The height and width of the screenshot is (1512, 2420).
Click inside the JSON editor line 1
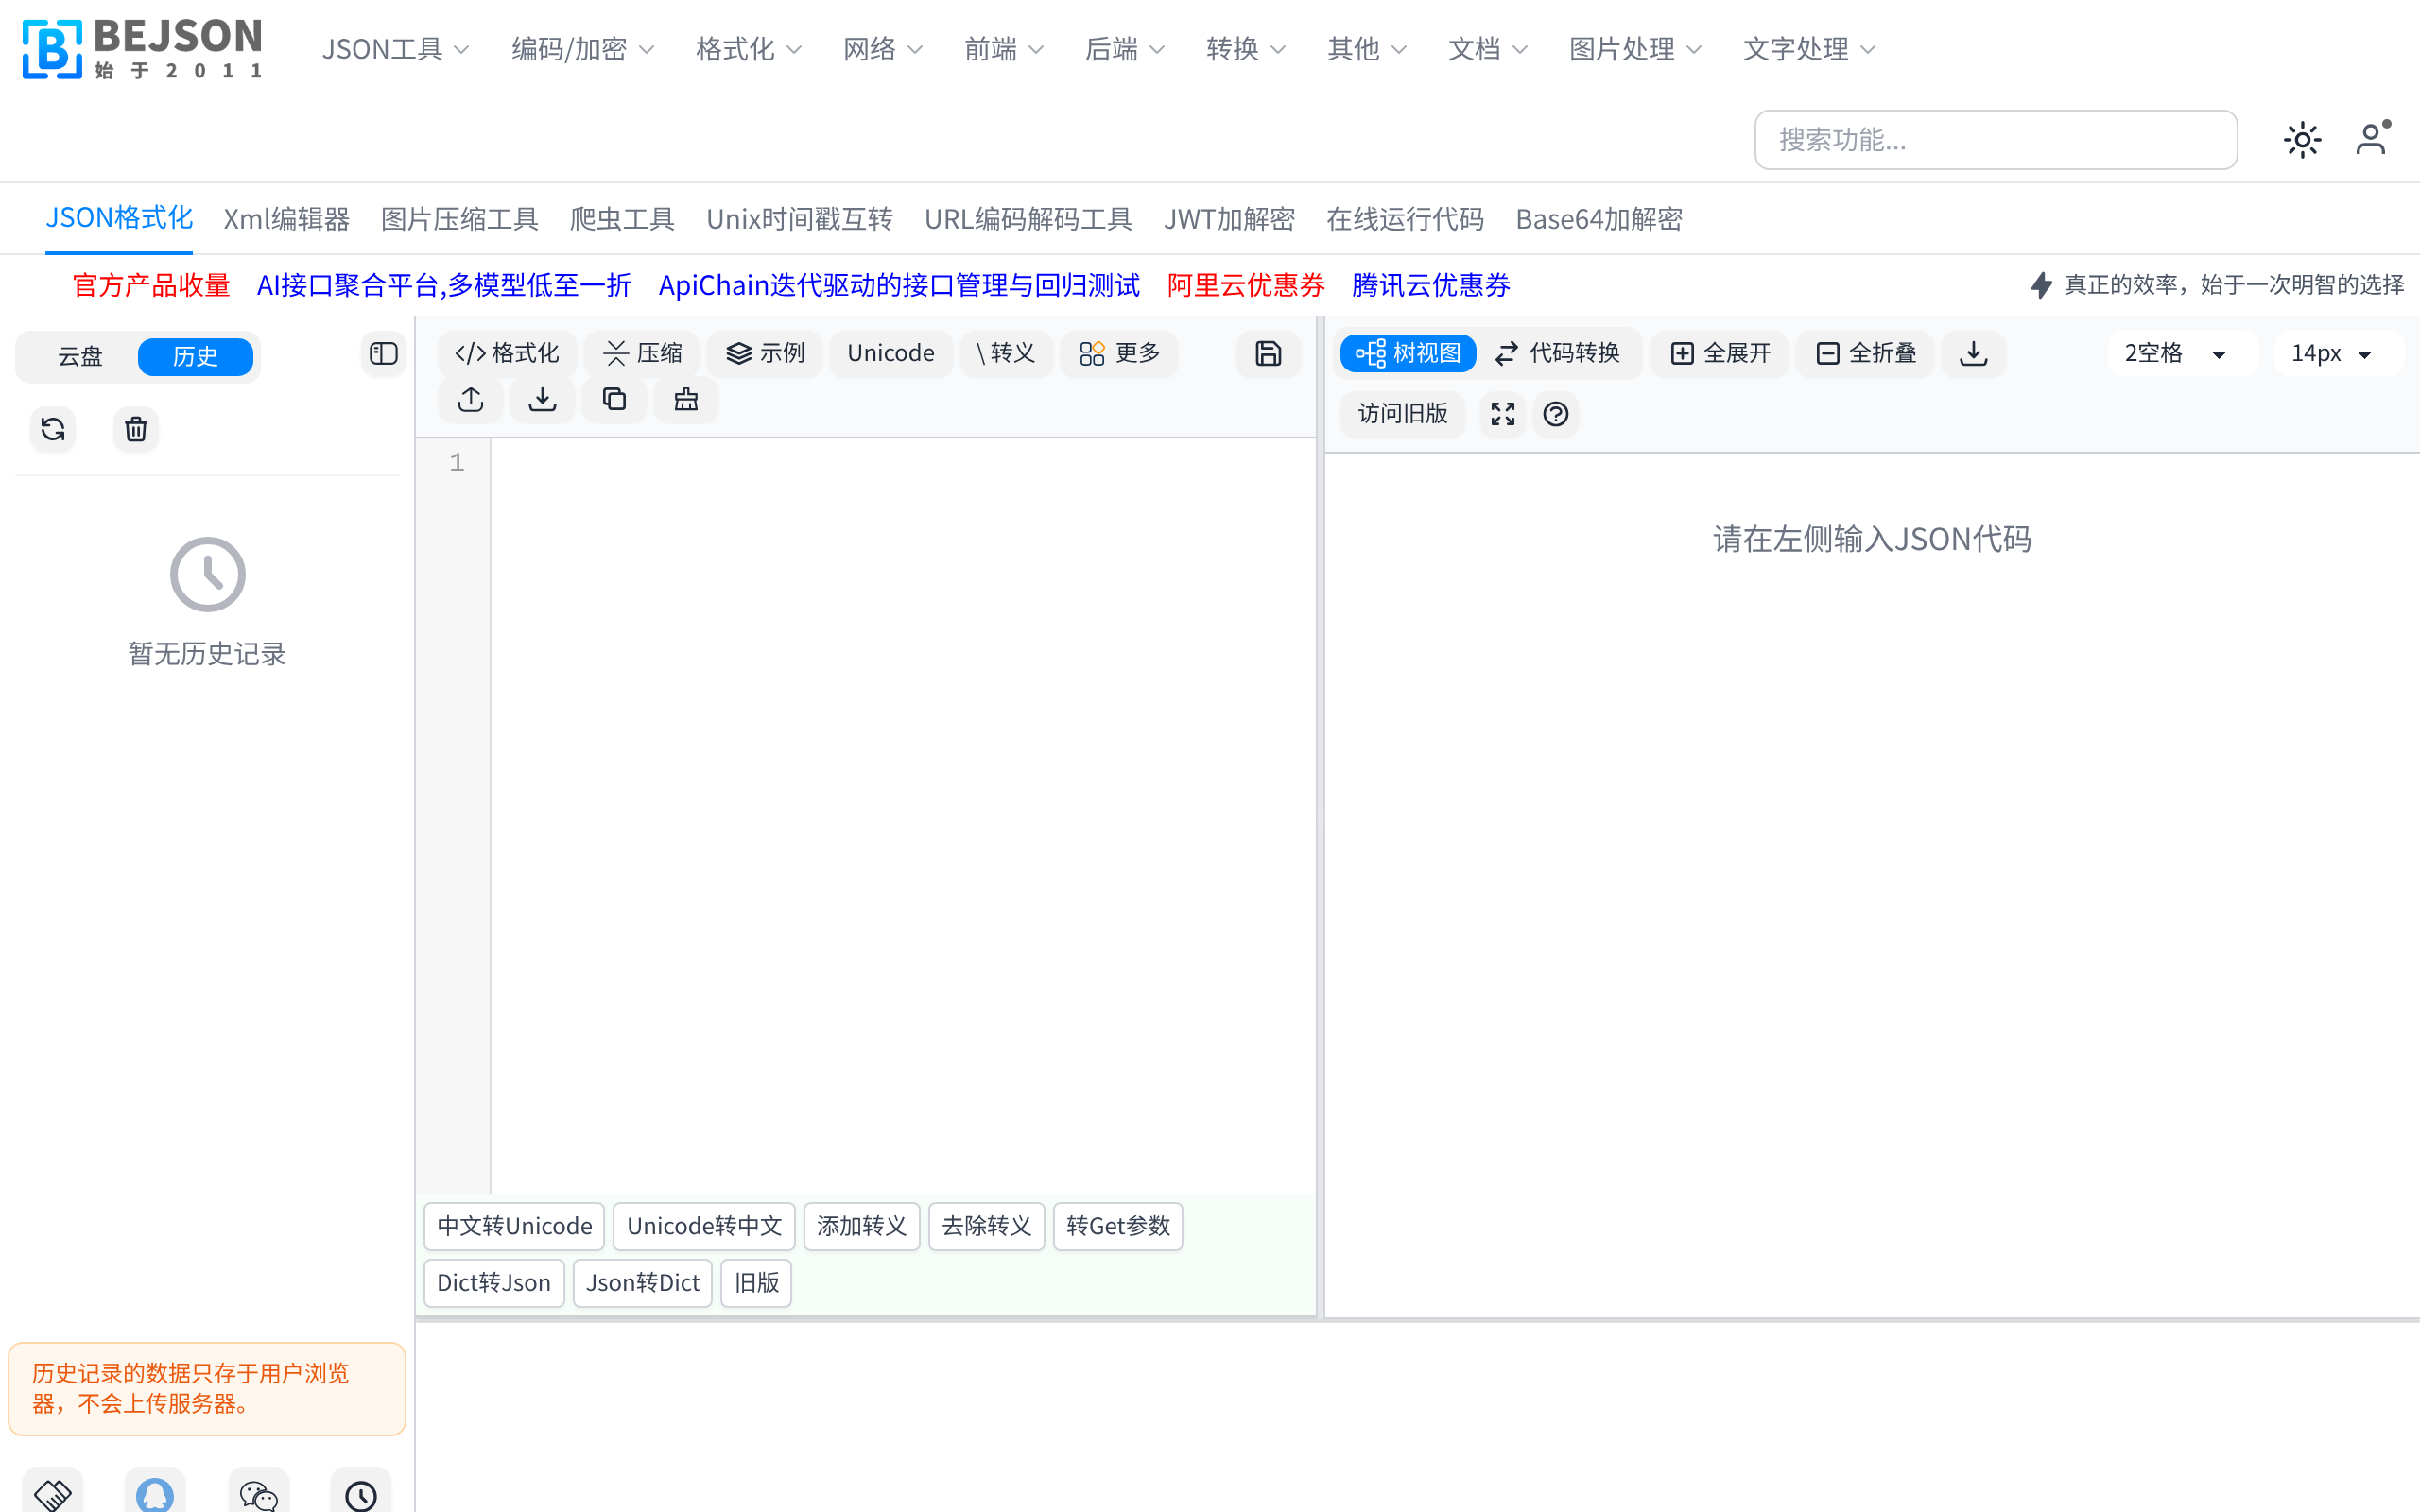pos(902,462)
